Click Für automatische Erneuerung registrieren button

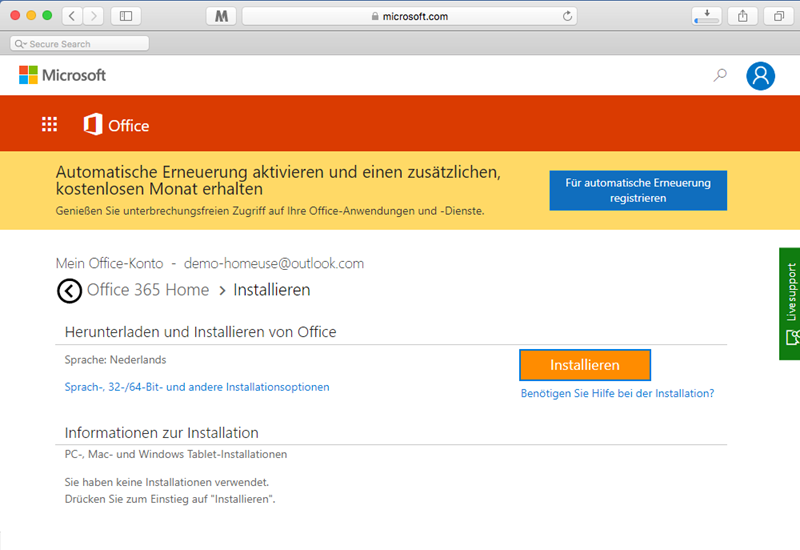[x=638, y=190]
